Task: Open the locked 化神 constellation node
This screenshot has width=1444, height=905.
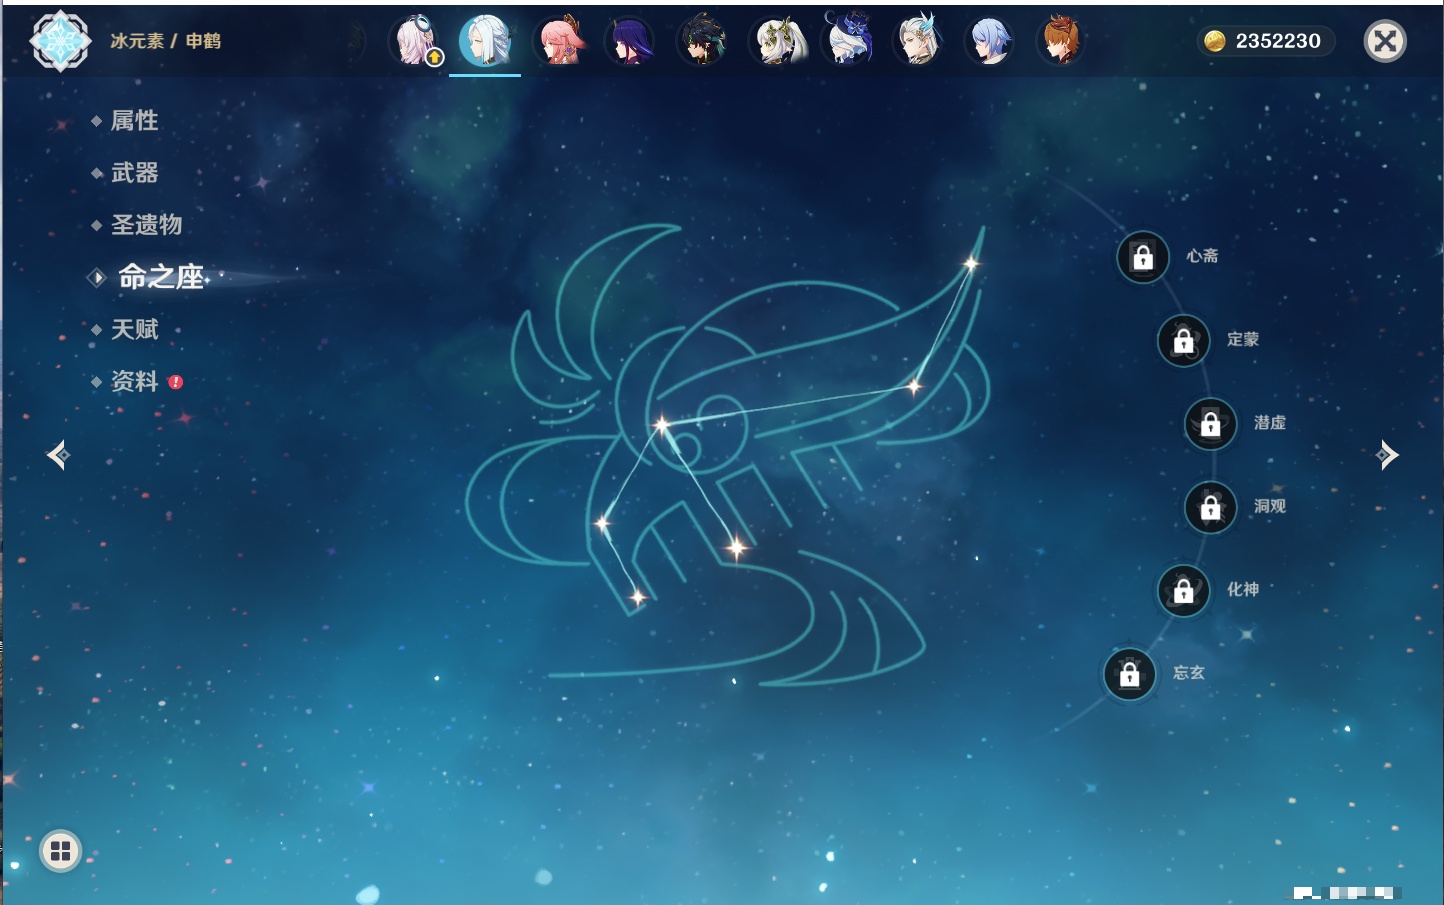Action: tap(1183, 591)
